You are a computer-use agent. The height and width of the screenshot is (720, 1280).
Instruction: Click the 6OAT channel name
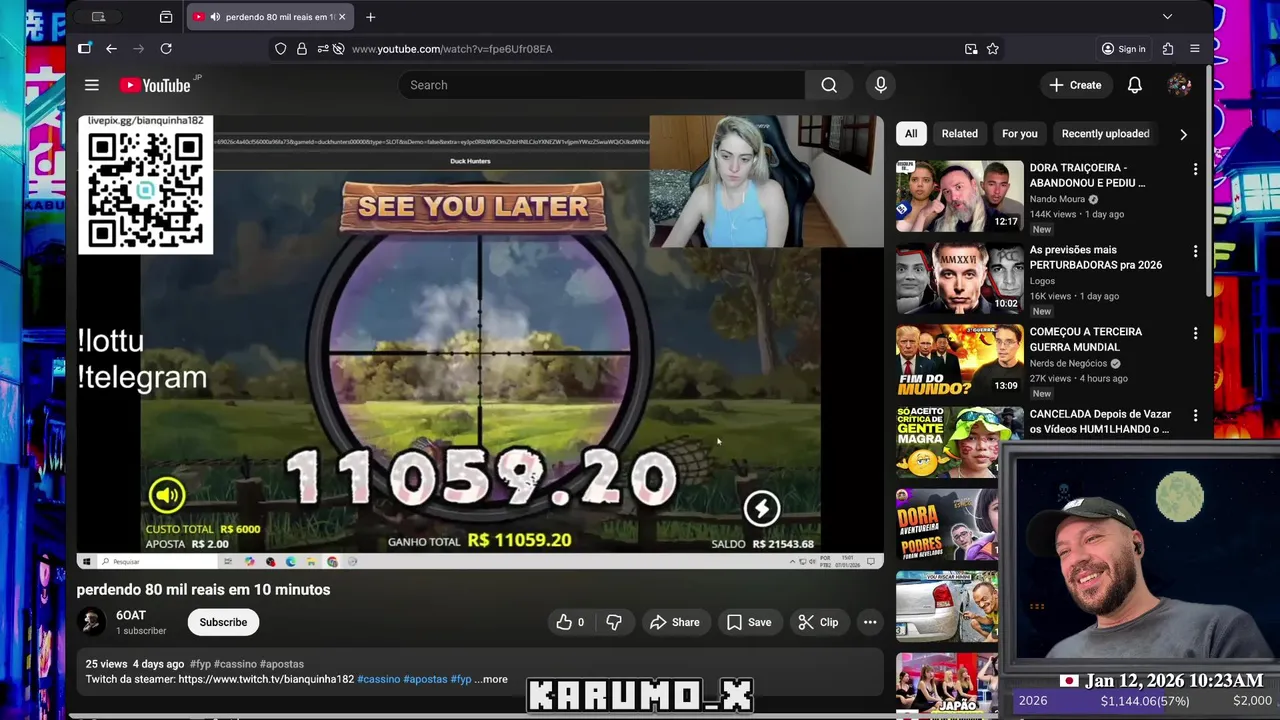[131, 615]
